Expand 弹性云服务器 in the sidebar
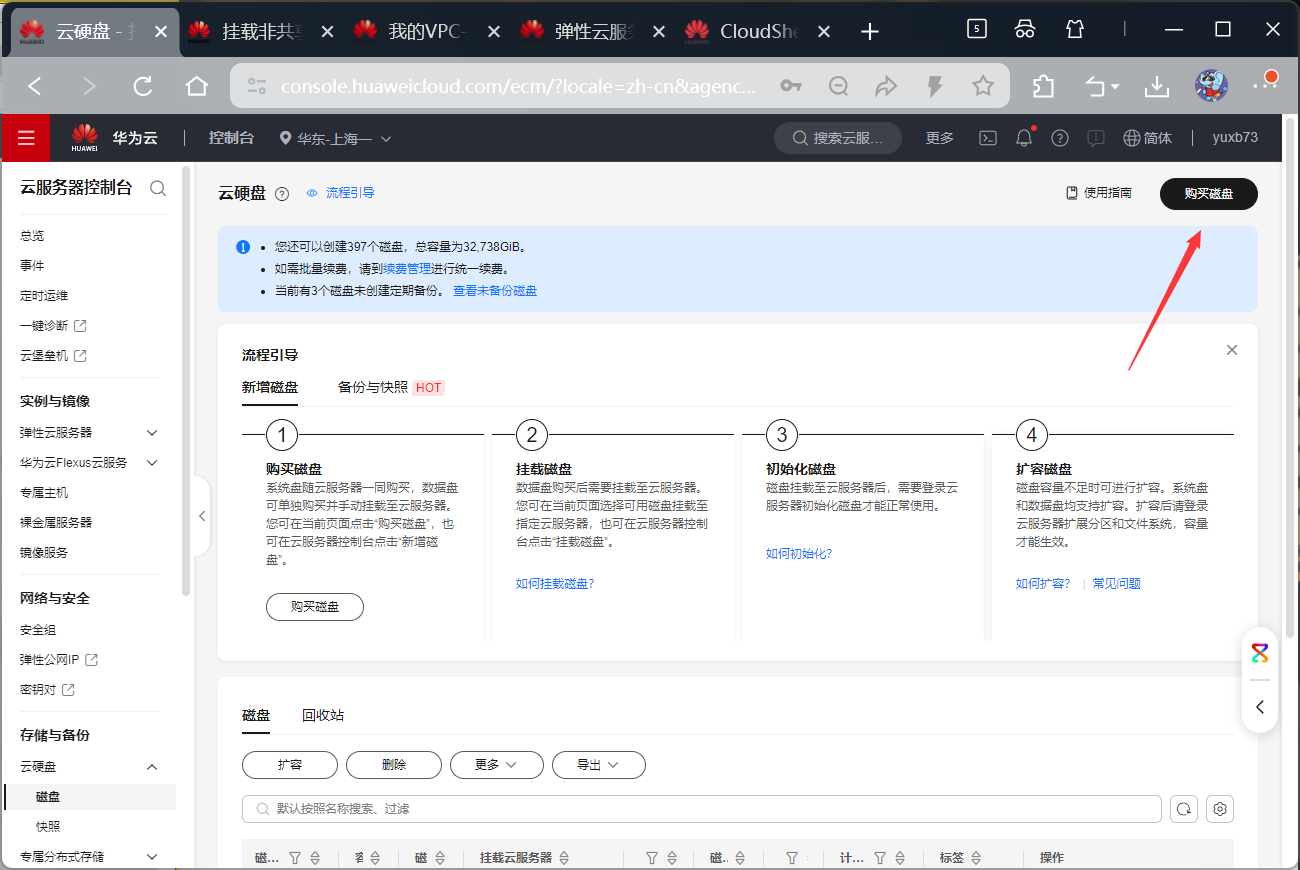Viewport: 1300px width, 870px height. tap(152, 433)
